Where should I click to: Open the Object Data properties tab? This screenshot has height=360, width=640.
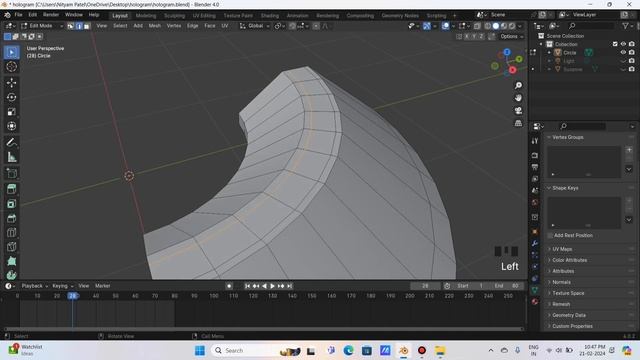(x=535, y=290)
